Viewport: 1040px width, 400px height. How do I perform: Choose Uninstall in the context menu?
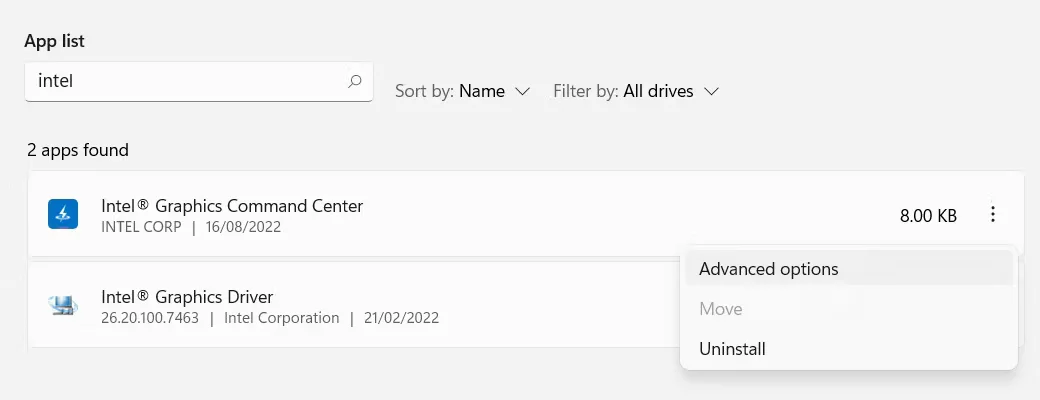[732, 349]
